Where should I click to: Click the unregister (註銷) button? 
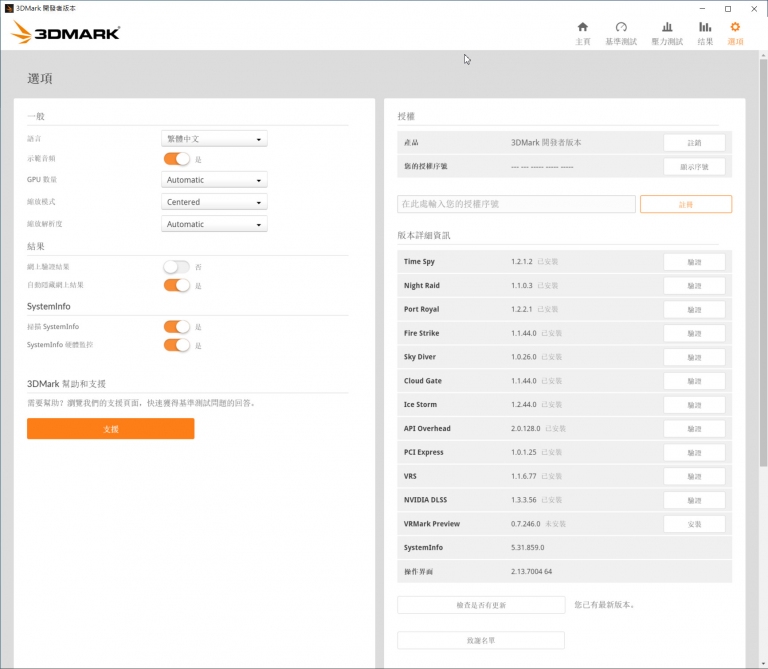click(x=694, y=143)
